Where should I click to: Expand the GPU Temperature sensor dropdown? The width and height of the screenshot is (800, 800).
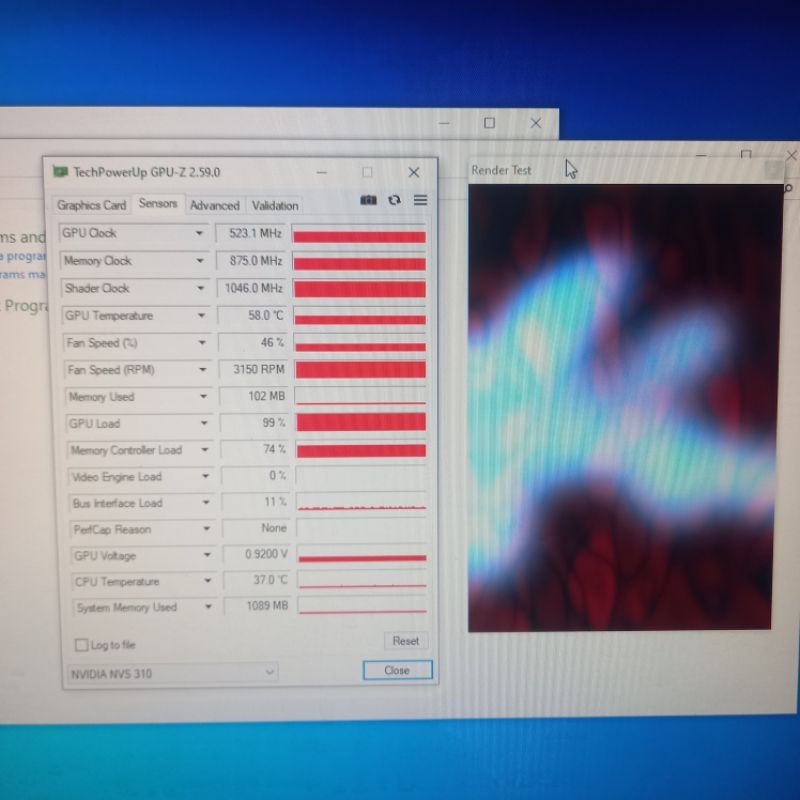point(201,316)
